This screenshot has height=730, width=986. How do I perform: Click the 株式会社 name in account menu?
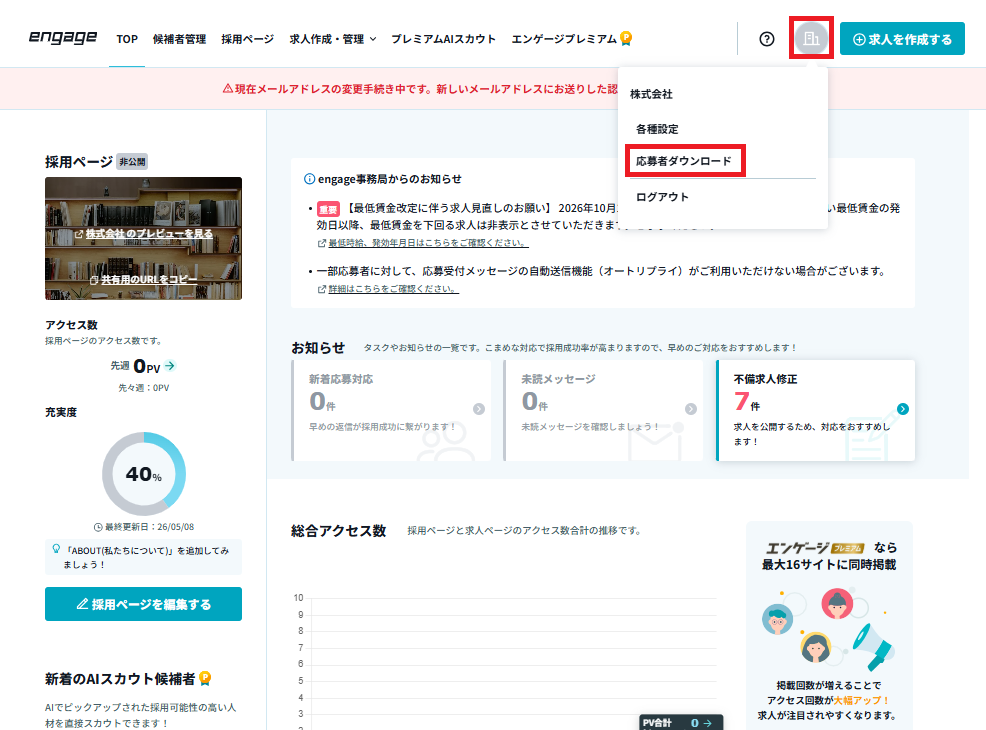651,94
